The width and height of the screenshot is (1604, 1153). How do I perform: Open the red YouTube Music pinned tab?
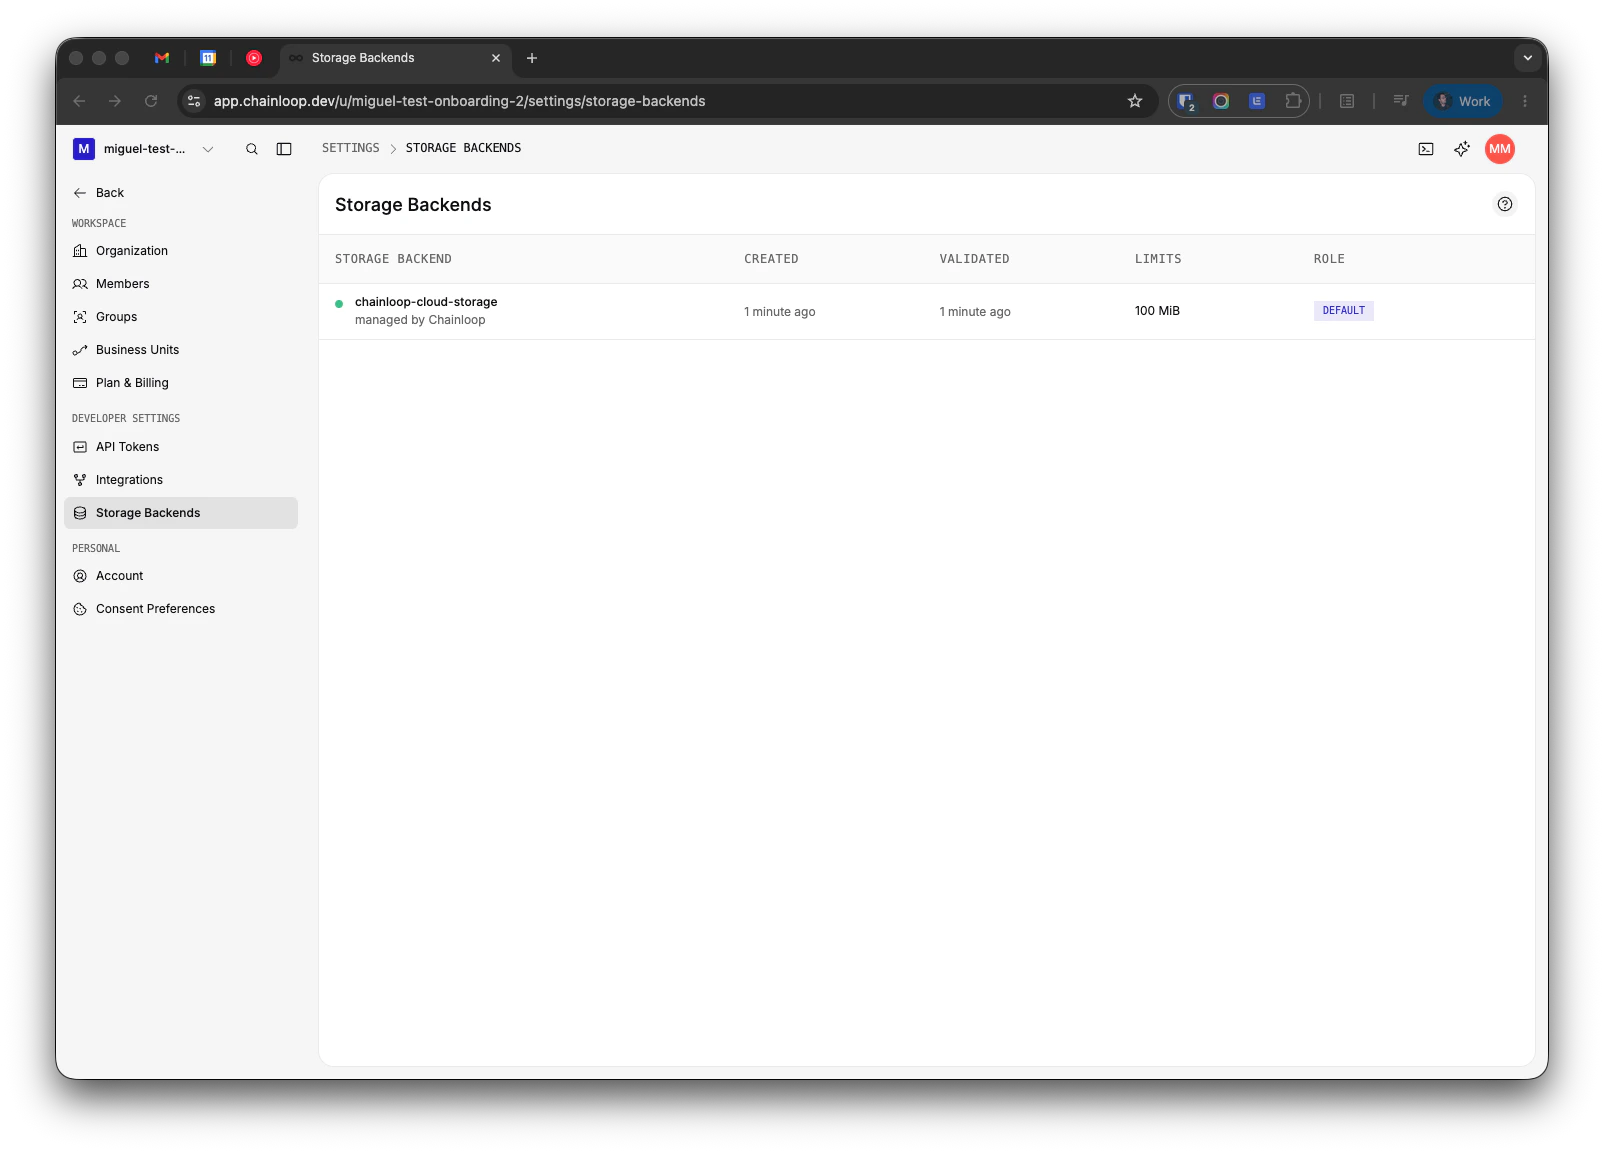click(x=254, y=58)
